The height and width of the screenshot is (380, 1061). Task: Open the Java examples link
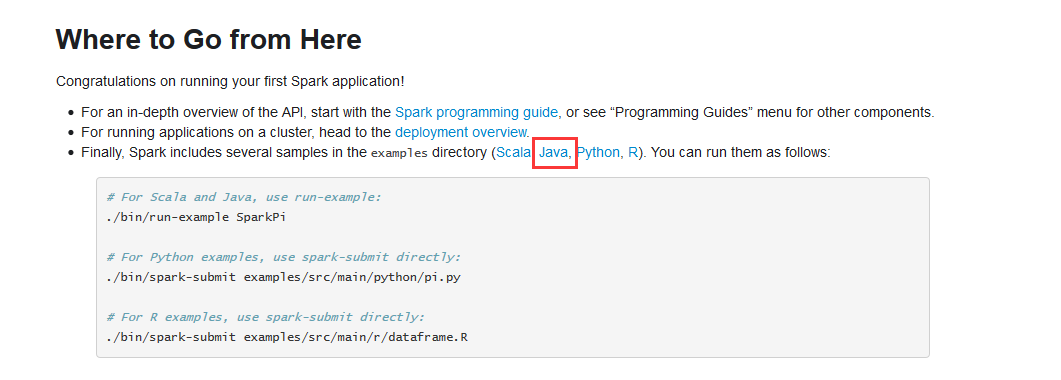pyautogui.click(x=554, y=153)
